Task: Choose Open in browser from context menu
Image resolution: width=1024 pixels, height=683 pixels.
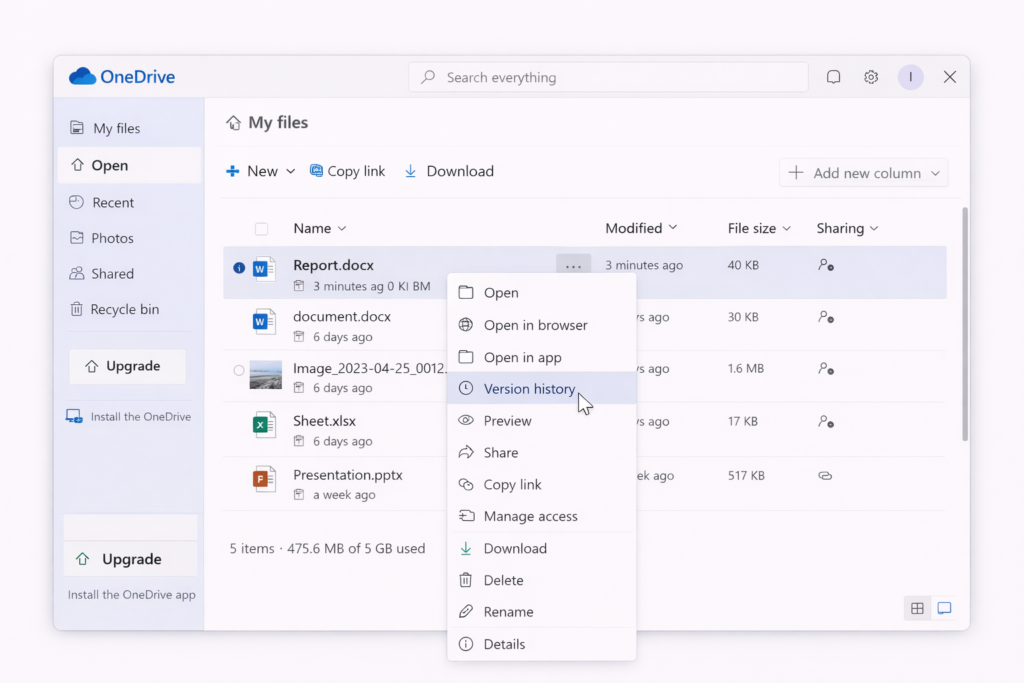Action: pos(541,325)
